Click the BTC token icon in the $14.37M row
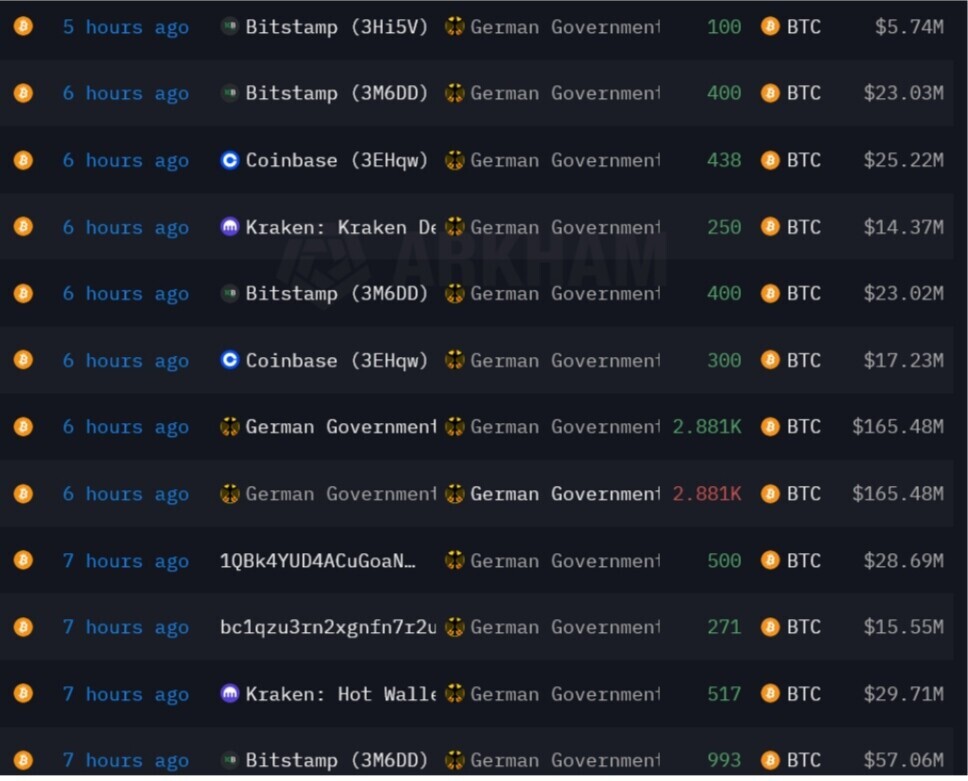 [770, 227]
